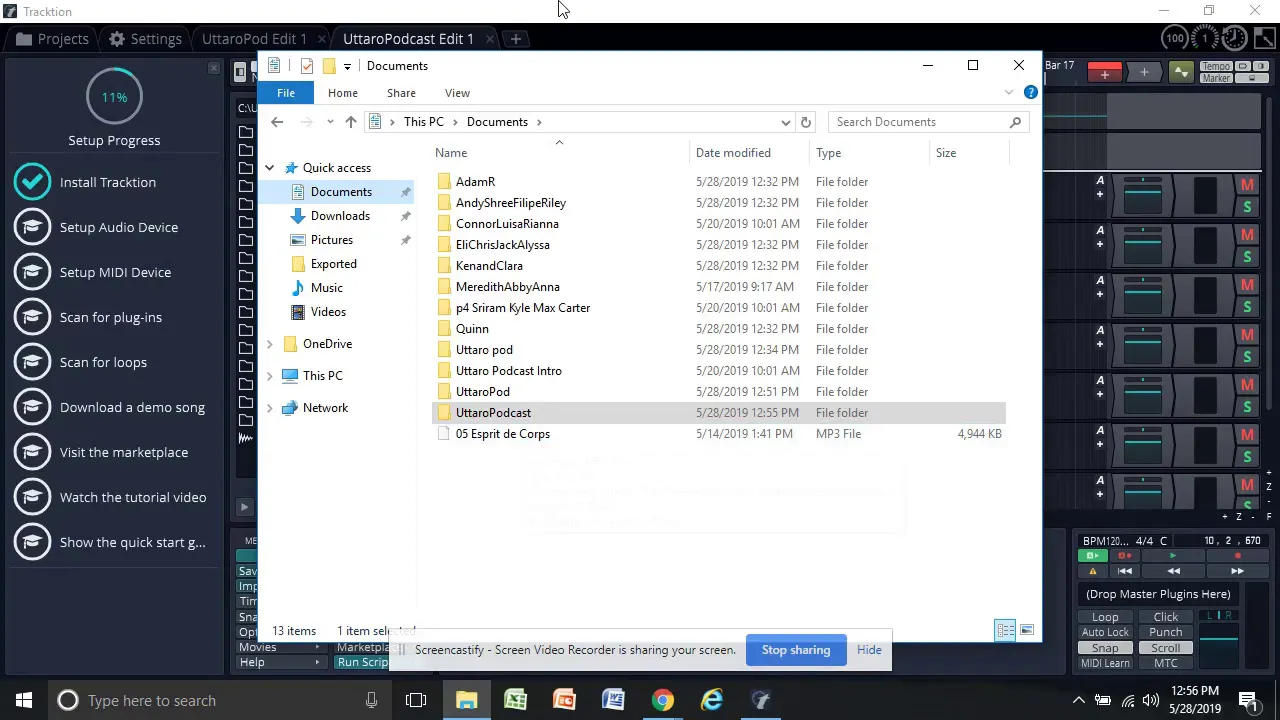Open Chrome from the taskbar
1280x720 pixels.
[x=663, y=700]
